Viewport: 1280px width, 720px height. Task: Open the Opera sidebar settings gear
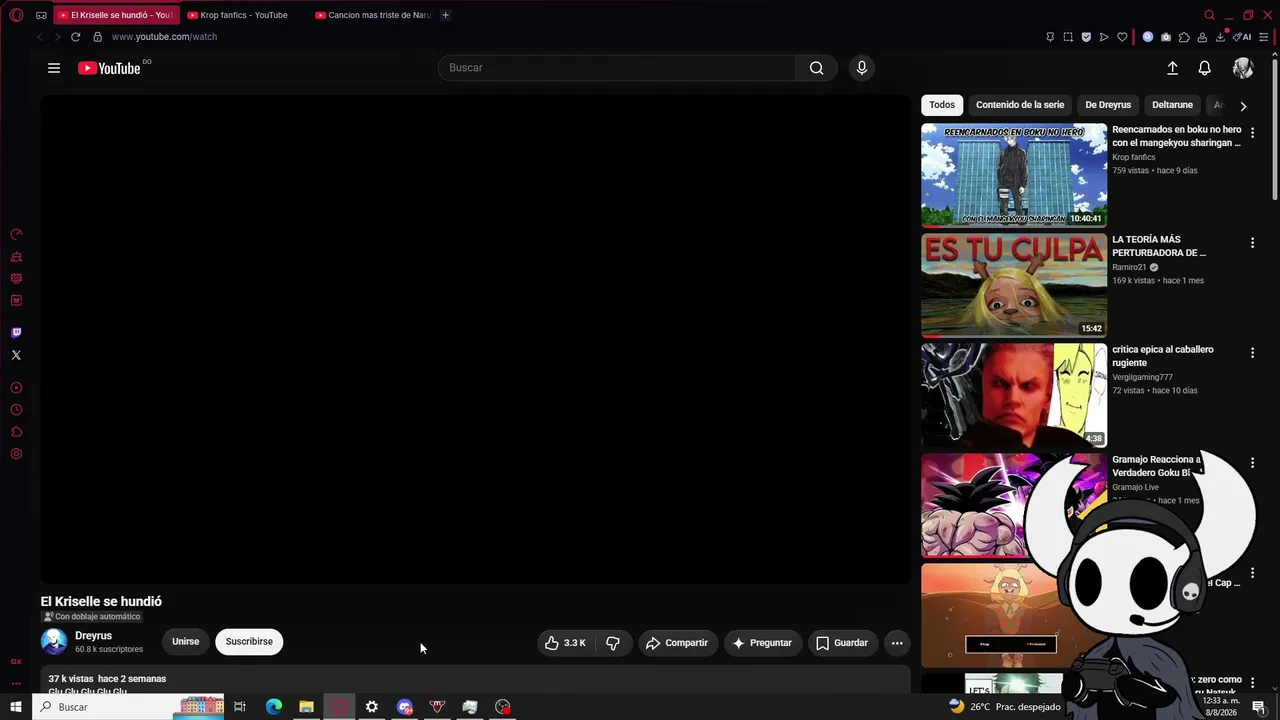coord(16,454)
